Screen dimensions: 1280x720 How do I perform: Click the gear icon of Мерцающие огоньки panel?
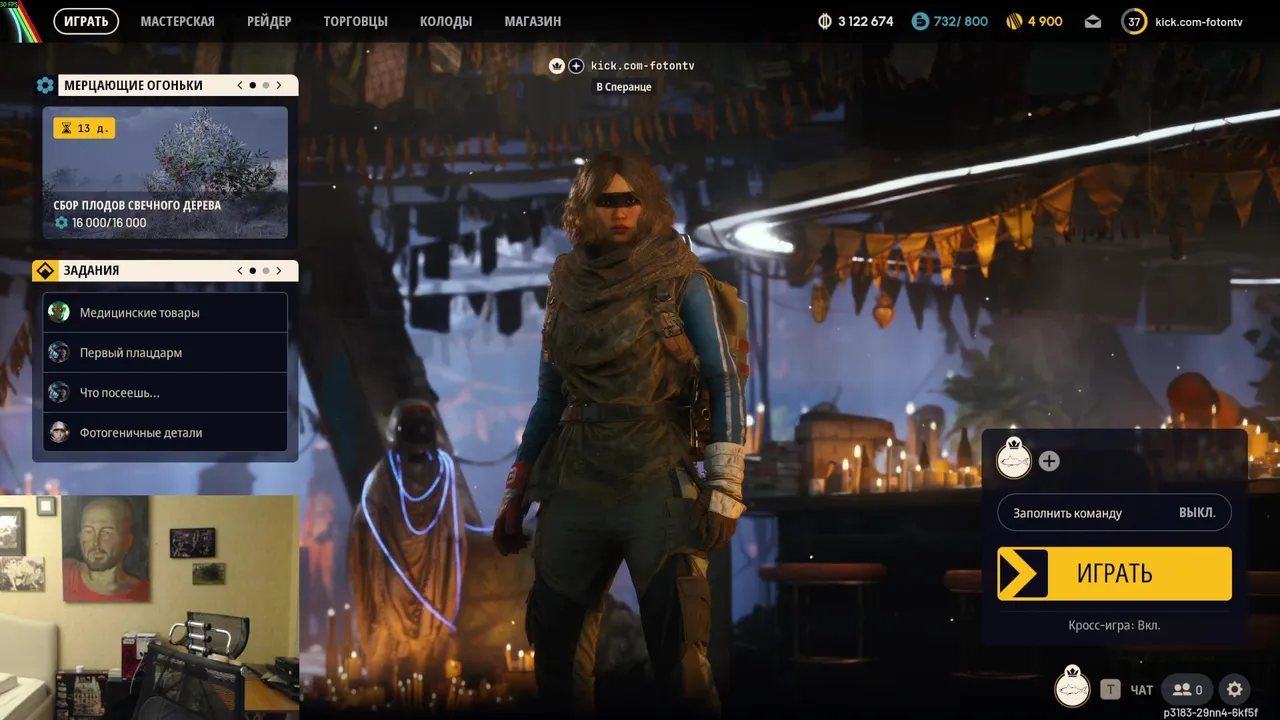(x=45, y=86)
